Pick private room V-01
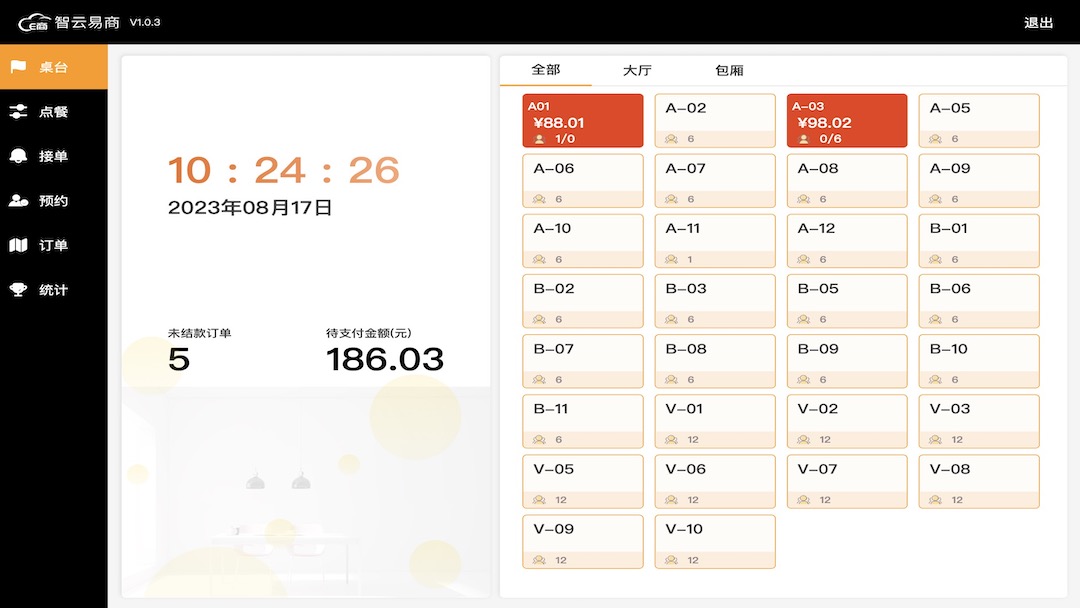Image resolution: width=1080 pixels, height=608 pixels. coord(714,421)
